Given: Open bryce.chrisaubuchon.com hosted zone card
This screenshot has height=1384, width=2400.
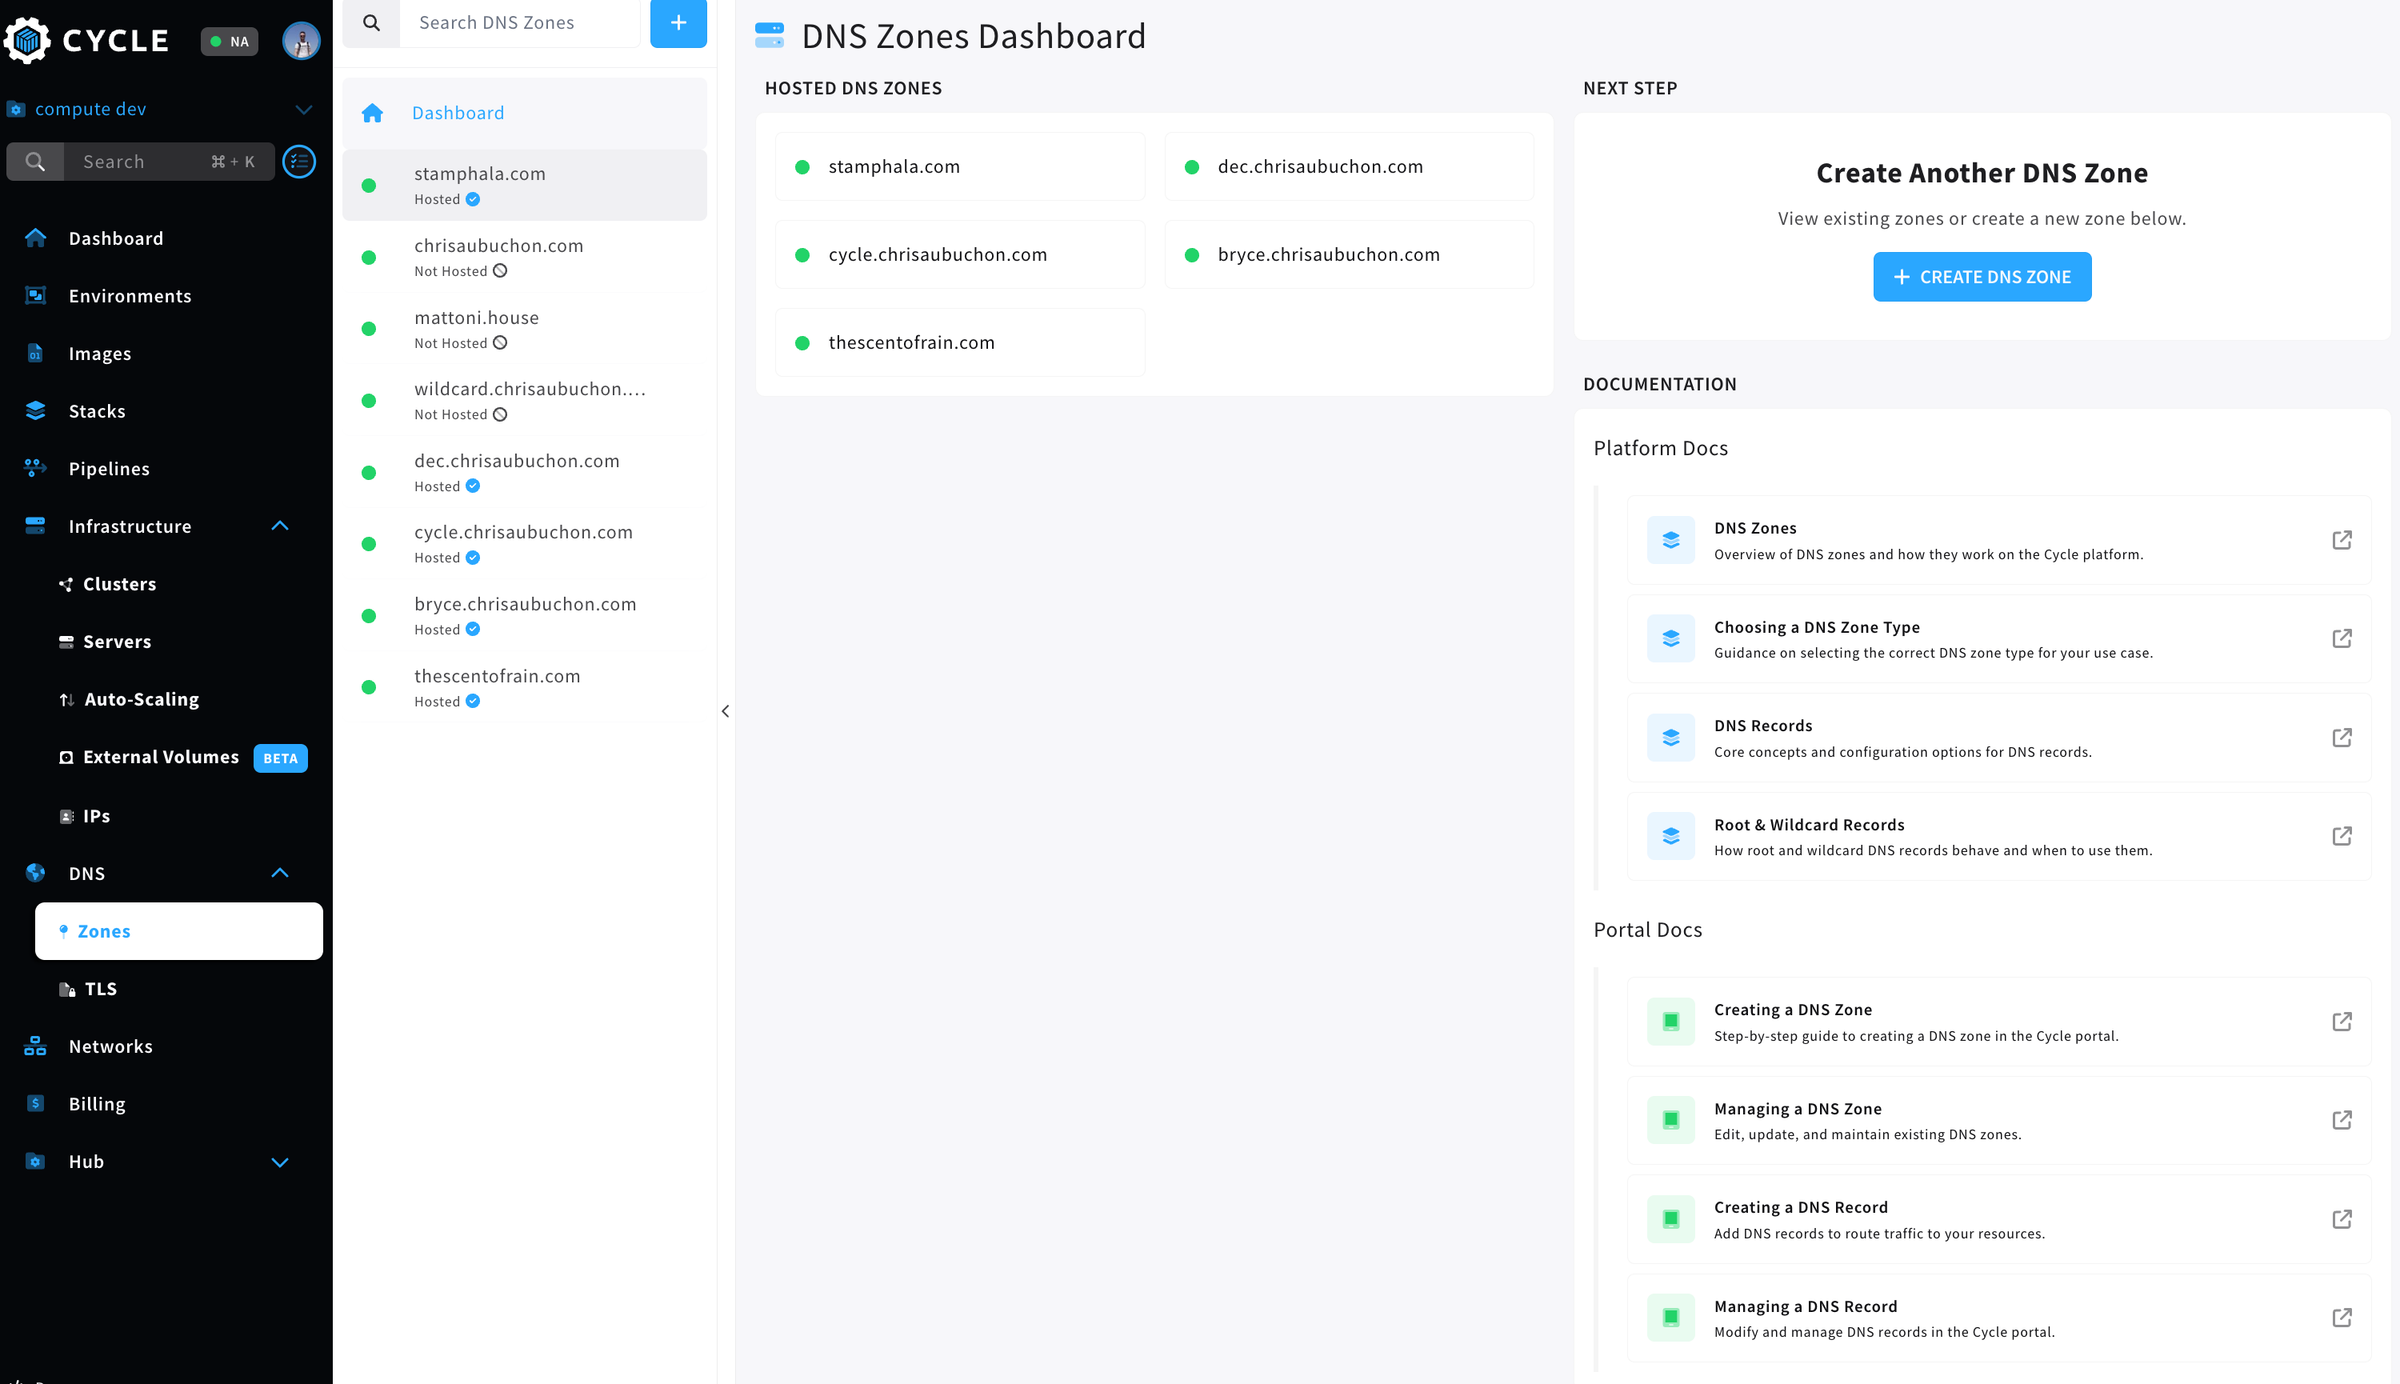Looking at the screenshot, I should pyautogui.click(x=1349, y=255).
